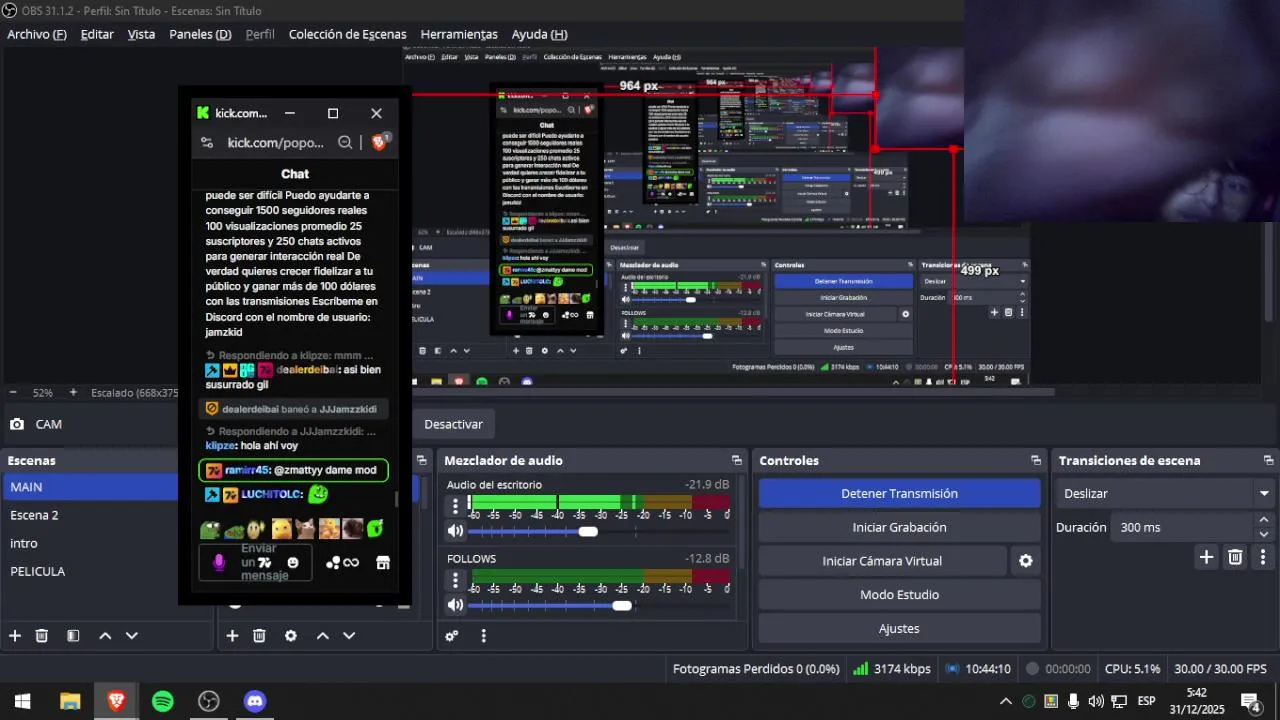Open audio mixer three-dot menu at bottom

[483, 635]
